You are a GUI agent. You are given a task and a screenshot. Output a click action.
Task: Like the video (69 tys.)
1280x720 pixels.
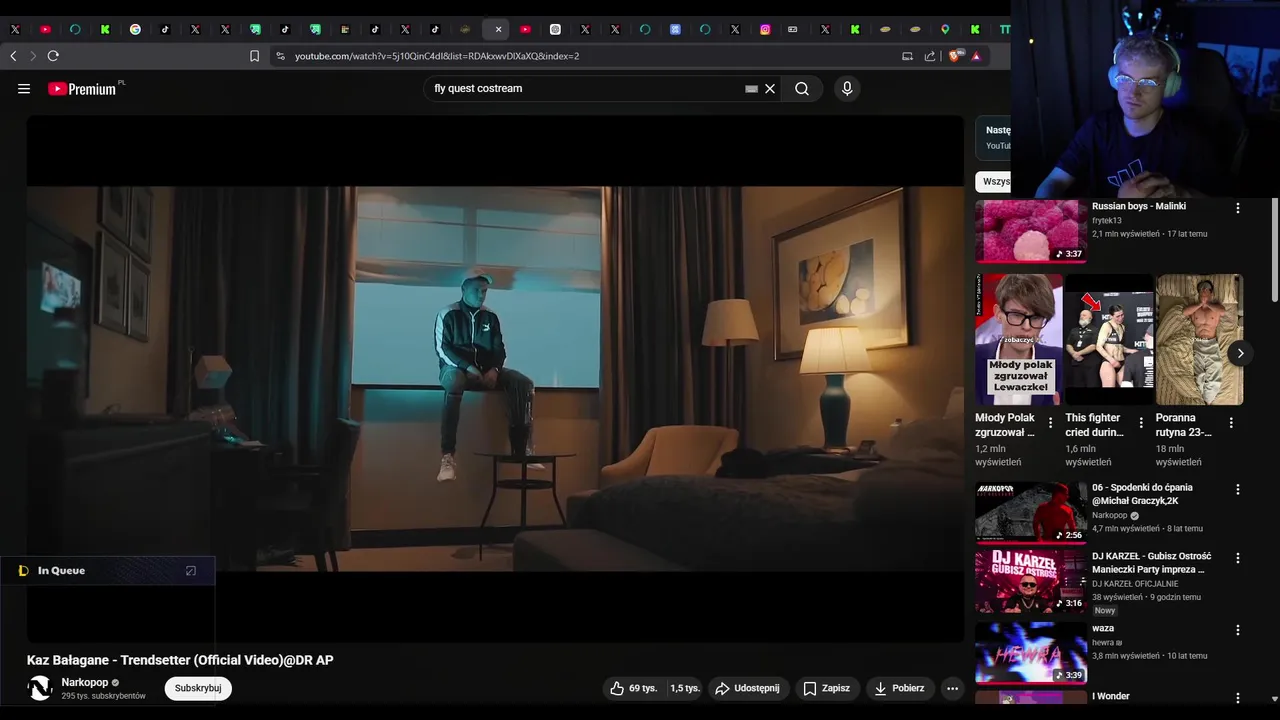coord(633,688)
